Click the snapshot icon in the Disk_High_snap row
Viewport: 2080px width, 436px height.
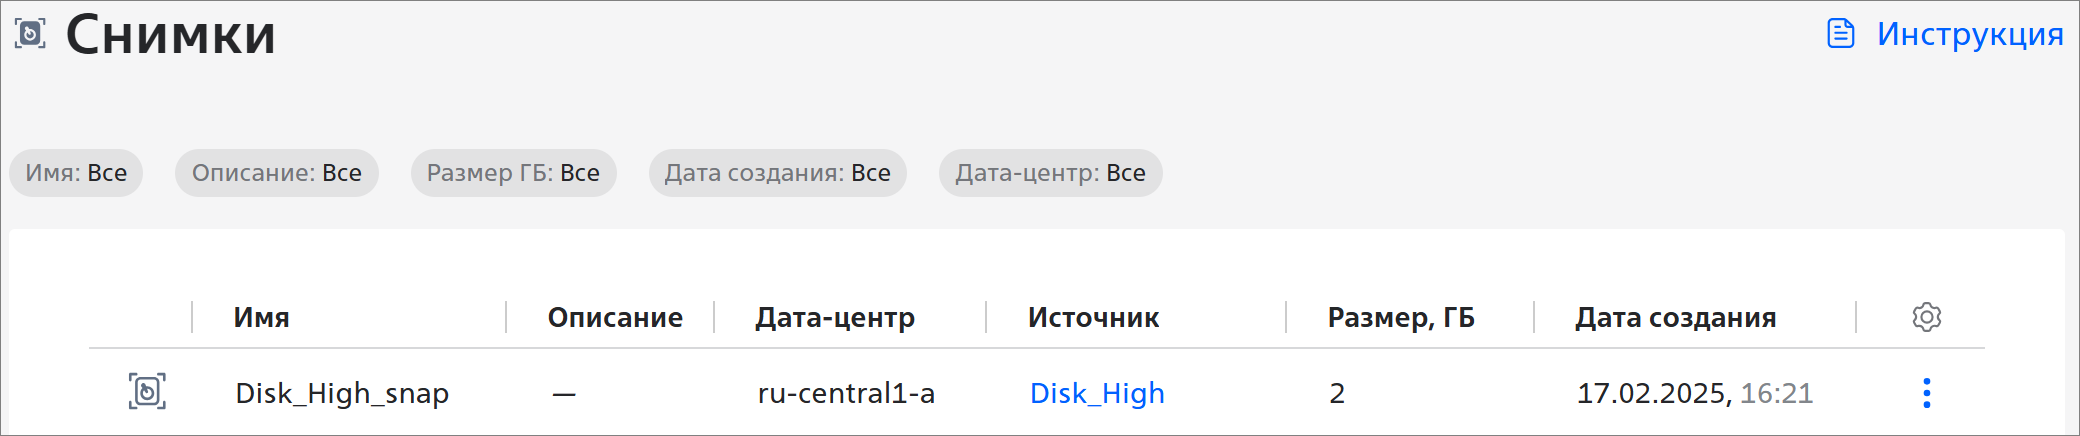147,391
